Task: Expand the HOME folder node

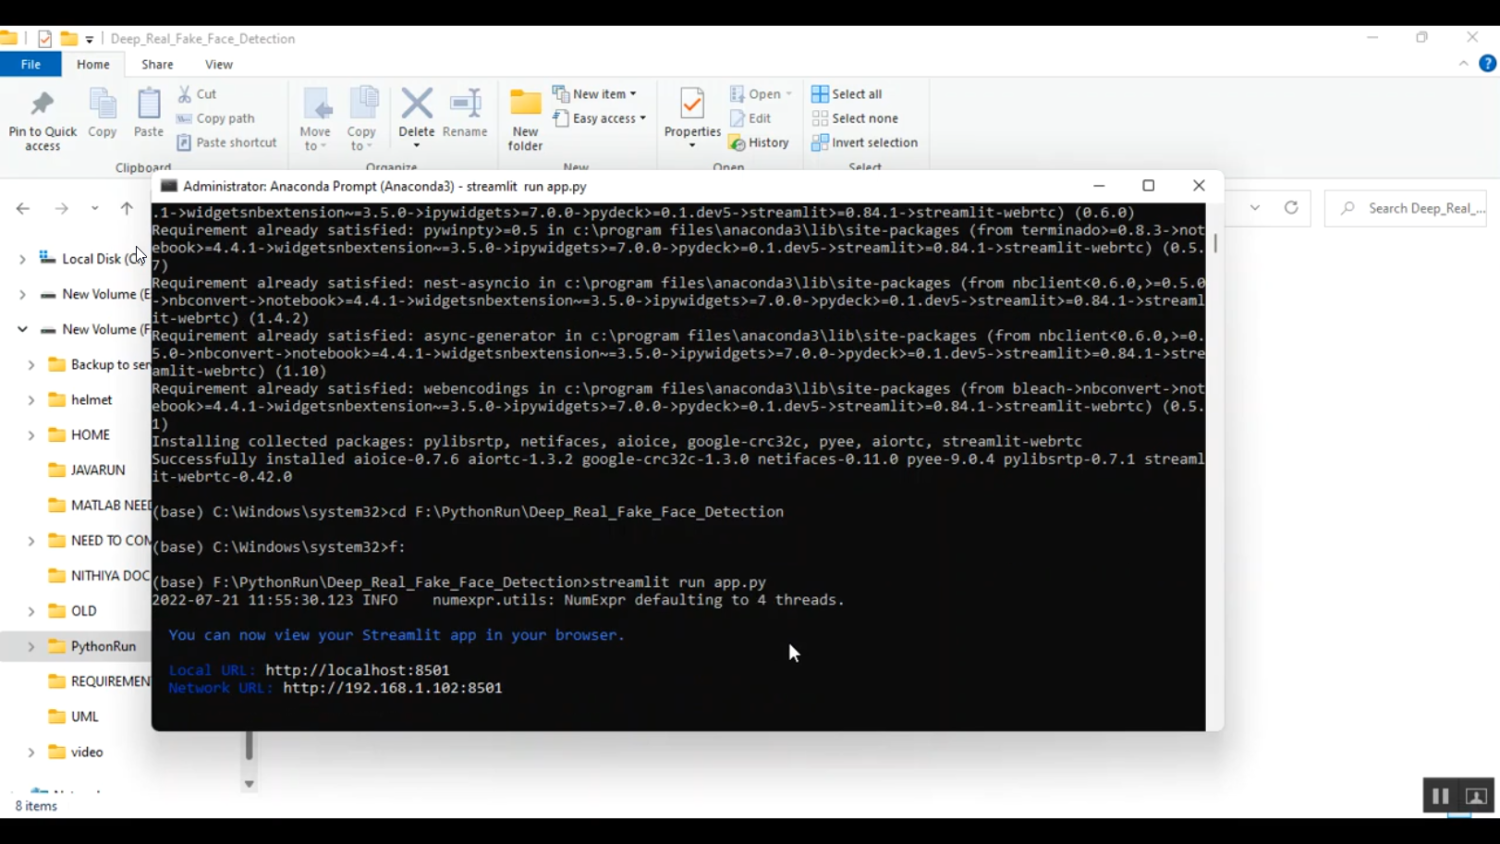Action: tap(31, 435)
